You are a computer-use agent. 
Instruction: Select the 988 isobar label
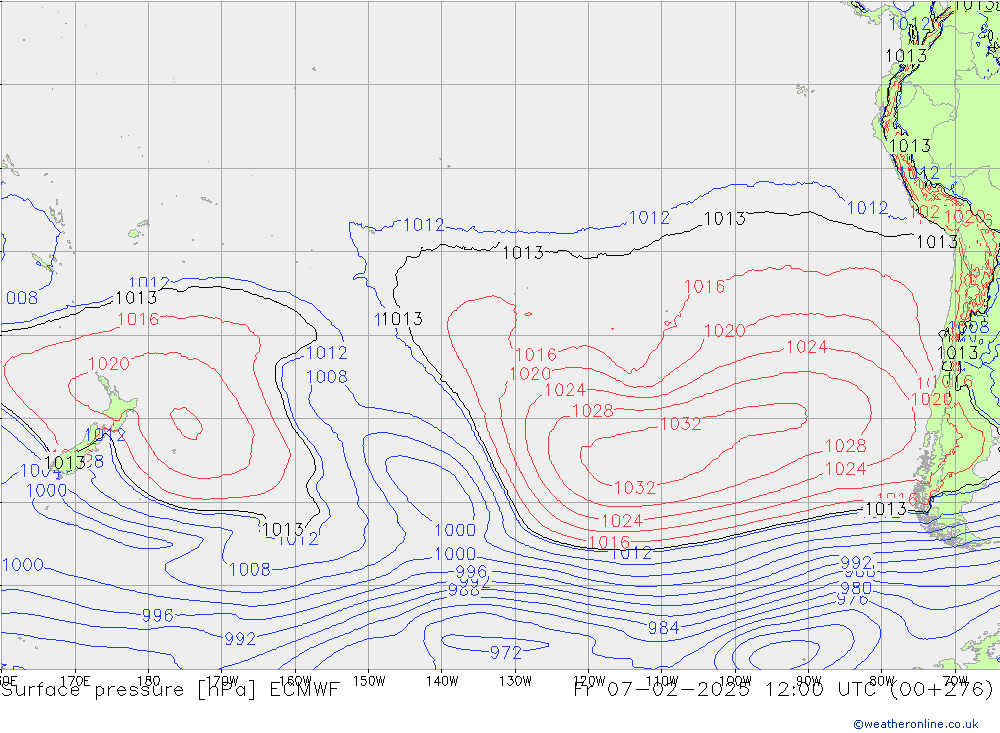tap(464, 590)
